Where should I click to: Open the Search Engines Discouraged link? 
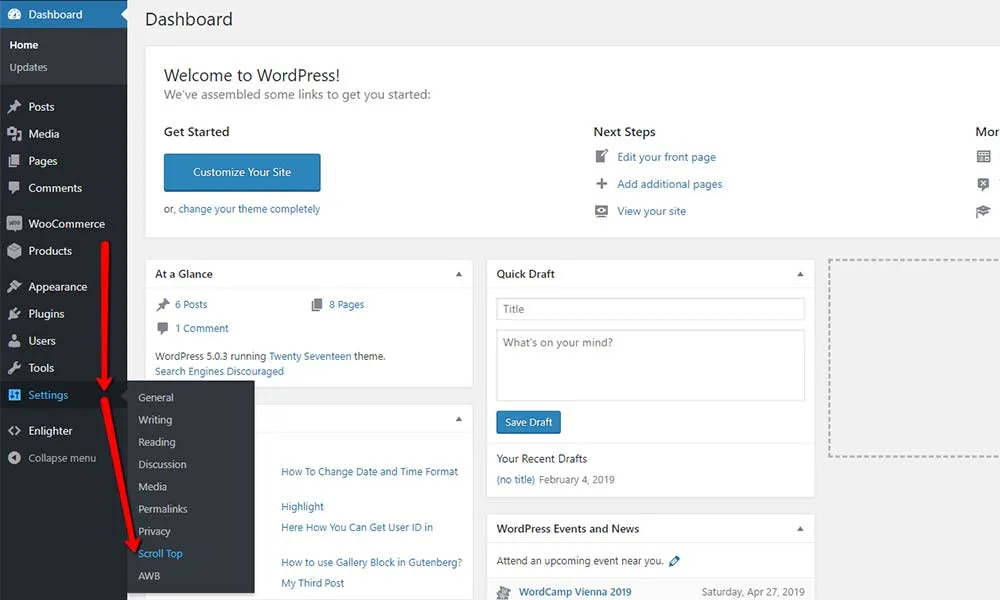pyautogui.click(x=219, y=371)
